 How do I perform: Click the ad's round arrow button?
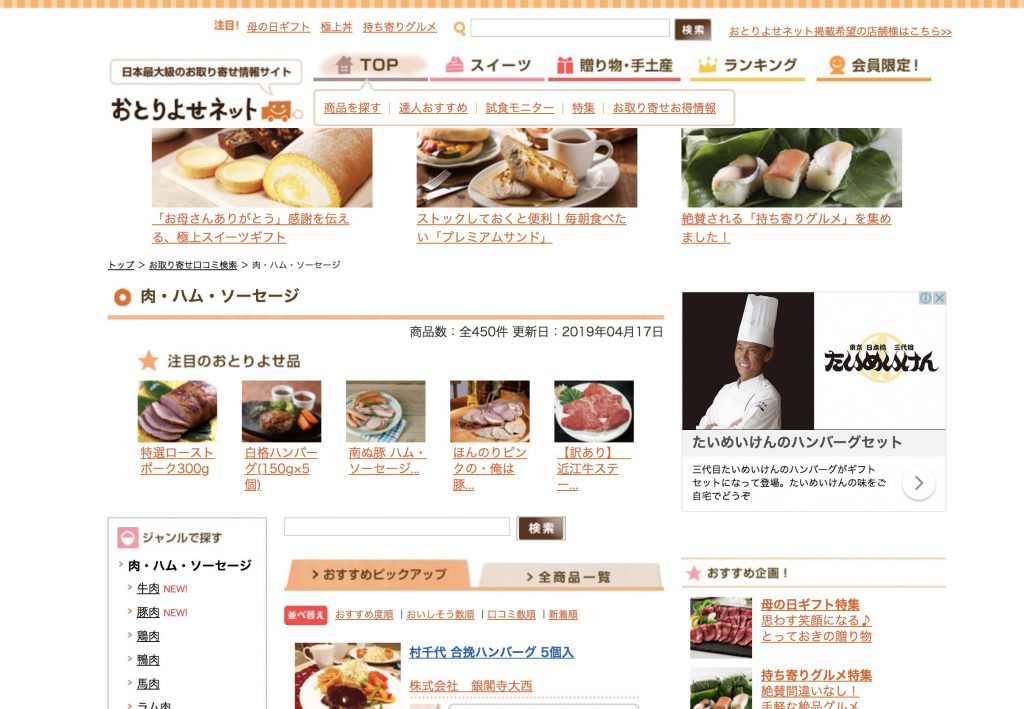pos(918,483)
